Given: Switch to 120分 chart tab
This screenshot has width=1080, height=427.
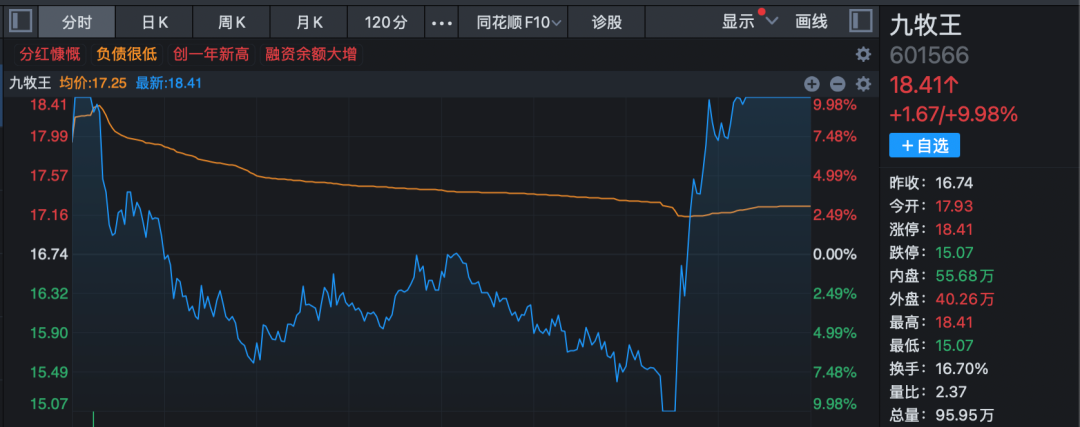Looking at the screenshot, I should tap(386, 22).
